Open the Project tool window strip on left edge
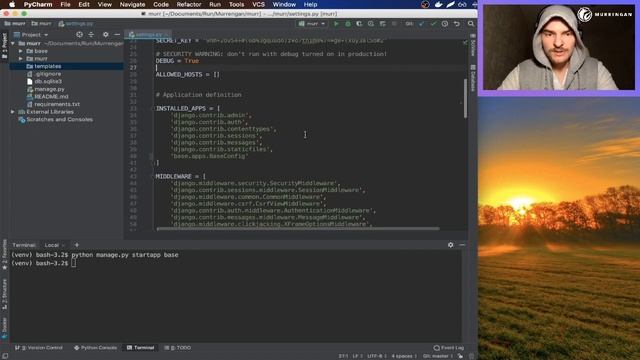The width and height of the screenshot is (640, 360). 4,46
